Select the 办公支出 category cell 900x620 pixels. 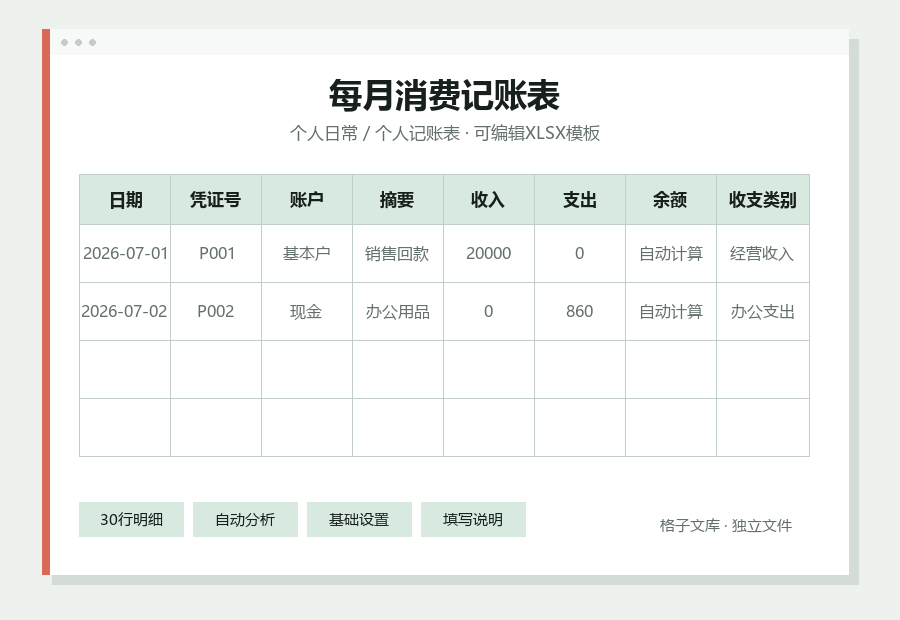pyautogui.click(x=763, y=312)
